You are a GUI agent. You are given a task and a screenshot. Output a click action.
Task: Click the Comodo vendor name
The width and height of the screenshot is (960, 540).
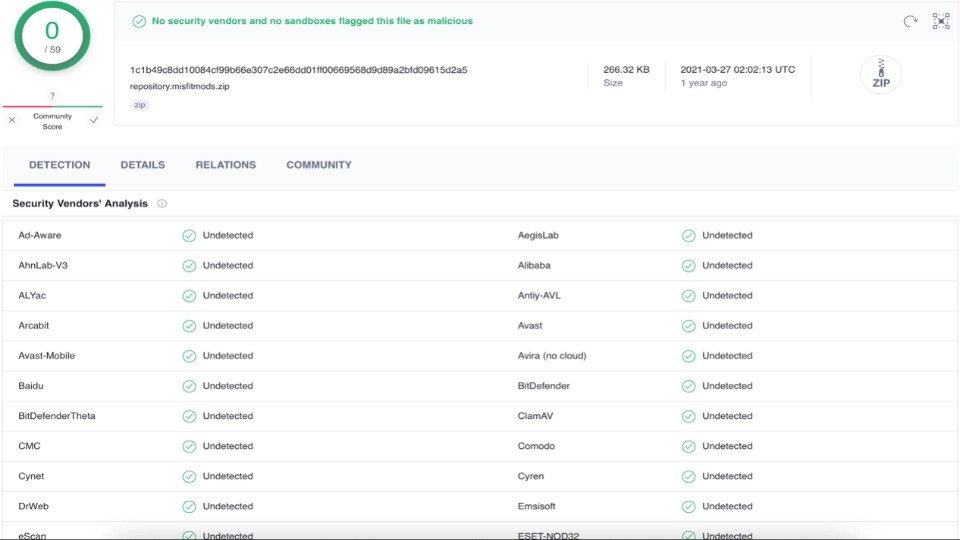pos(536,446)
